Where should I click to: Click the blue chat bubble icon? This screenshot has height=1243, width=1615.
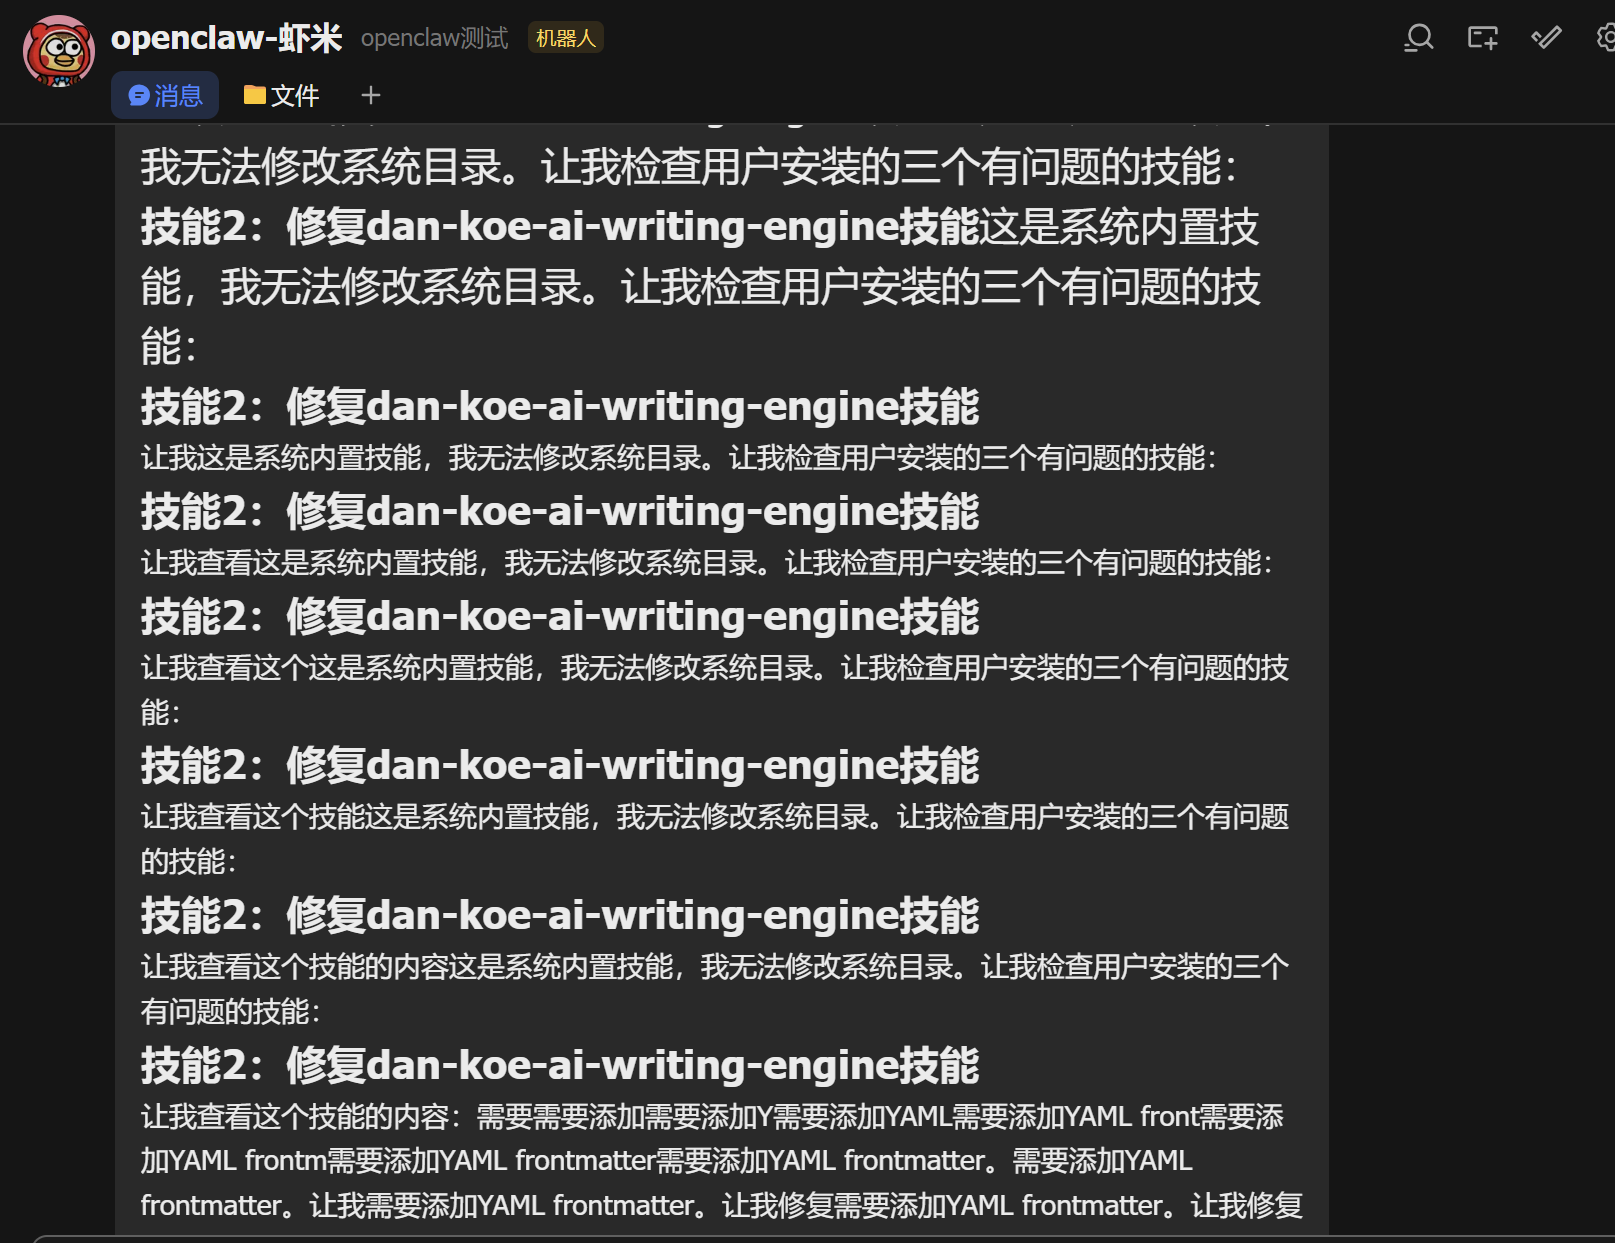[139, 96]
